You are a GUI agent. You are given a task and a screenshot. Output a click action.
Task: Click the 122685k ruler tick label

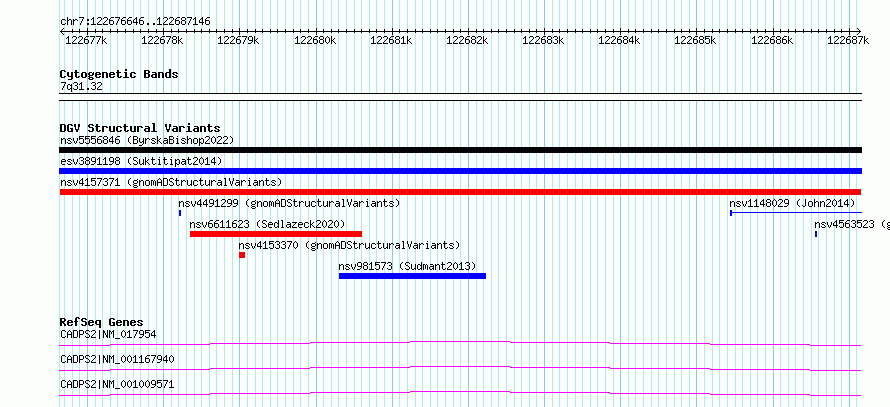click(x=695, y=40)
